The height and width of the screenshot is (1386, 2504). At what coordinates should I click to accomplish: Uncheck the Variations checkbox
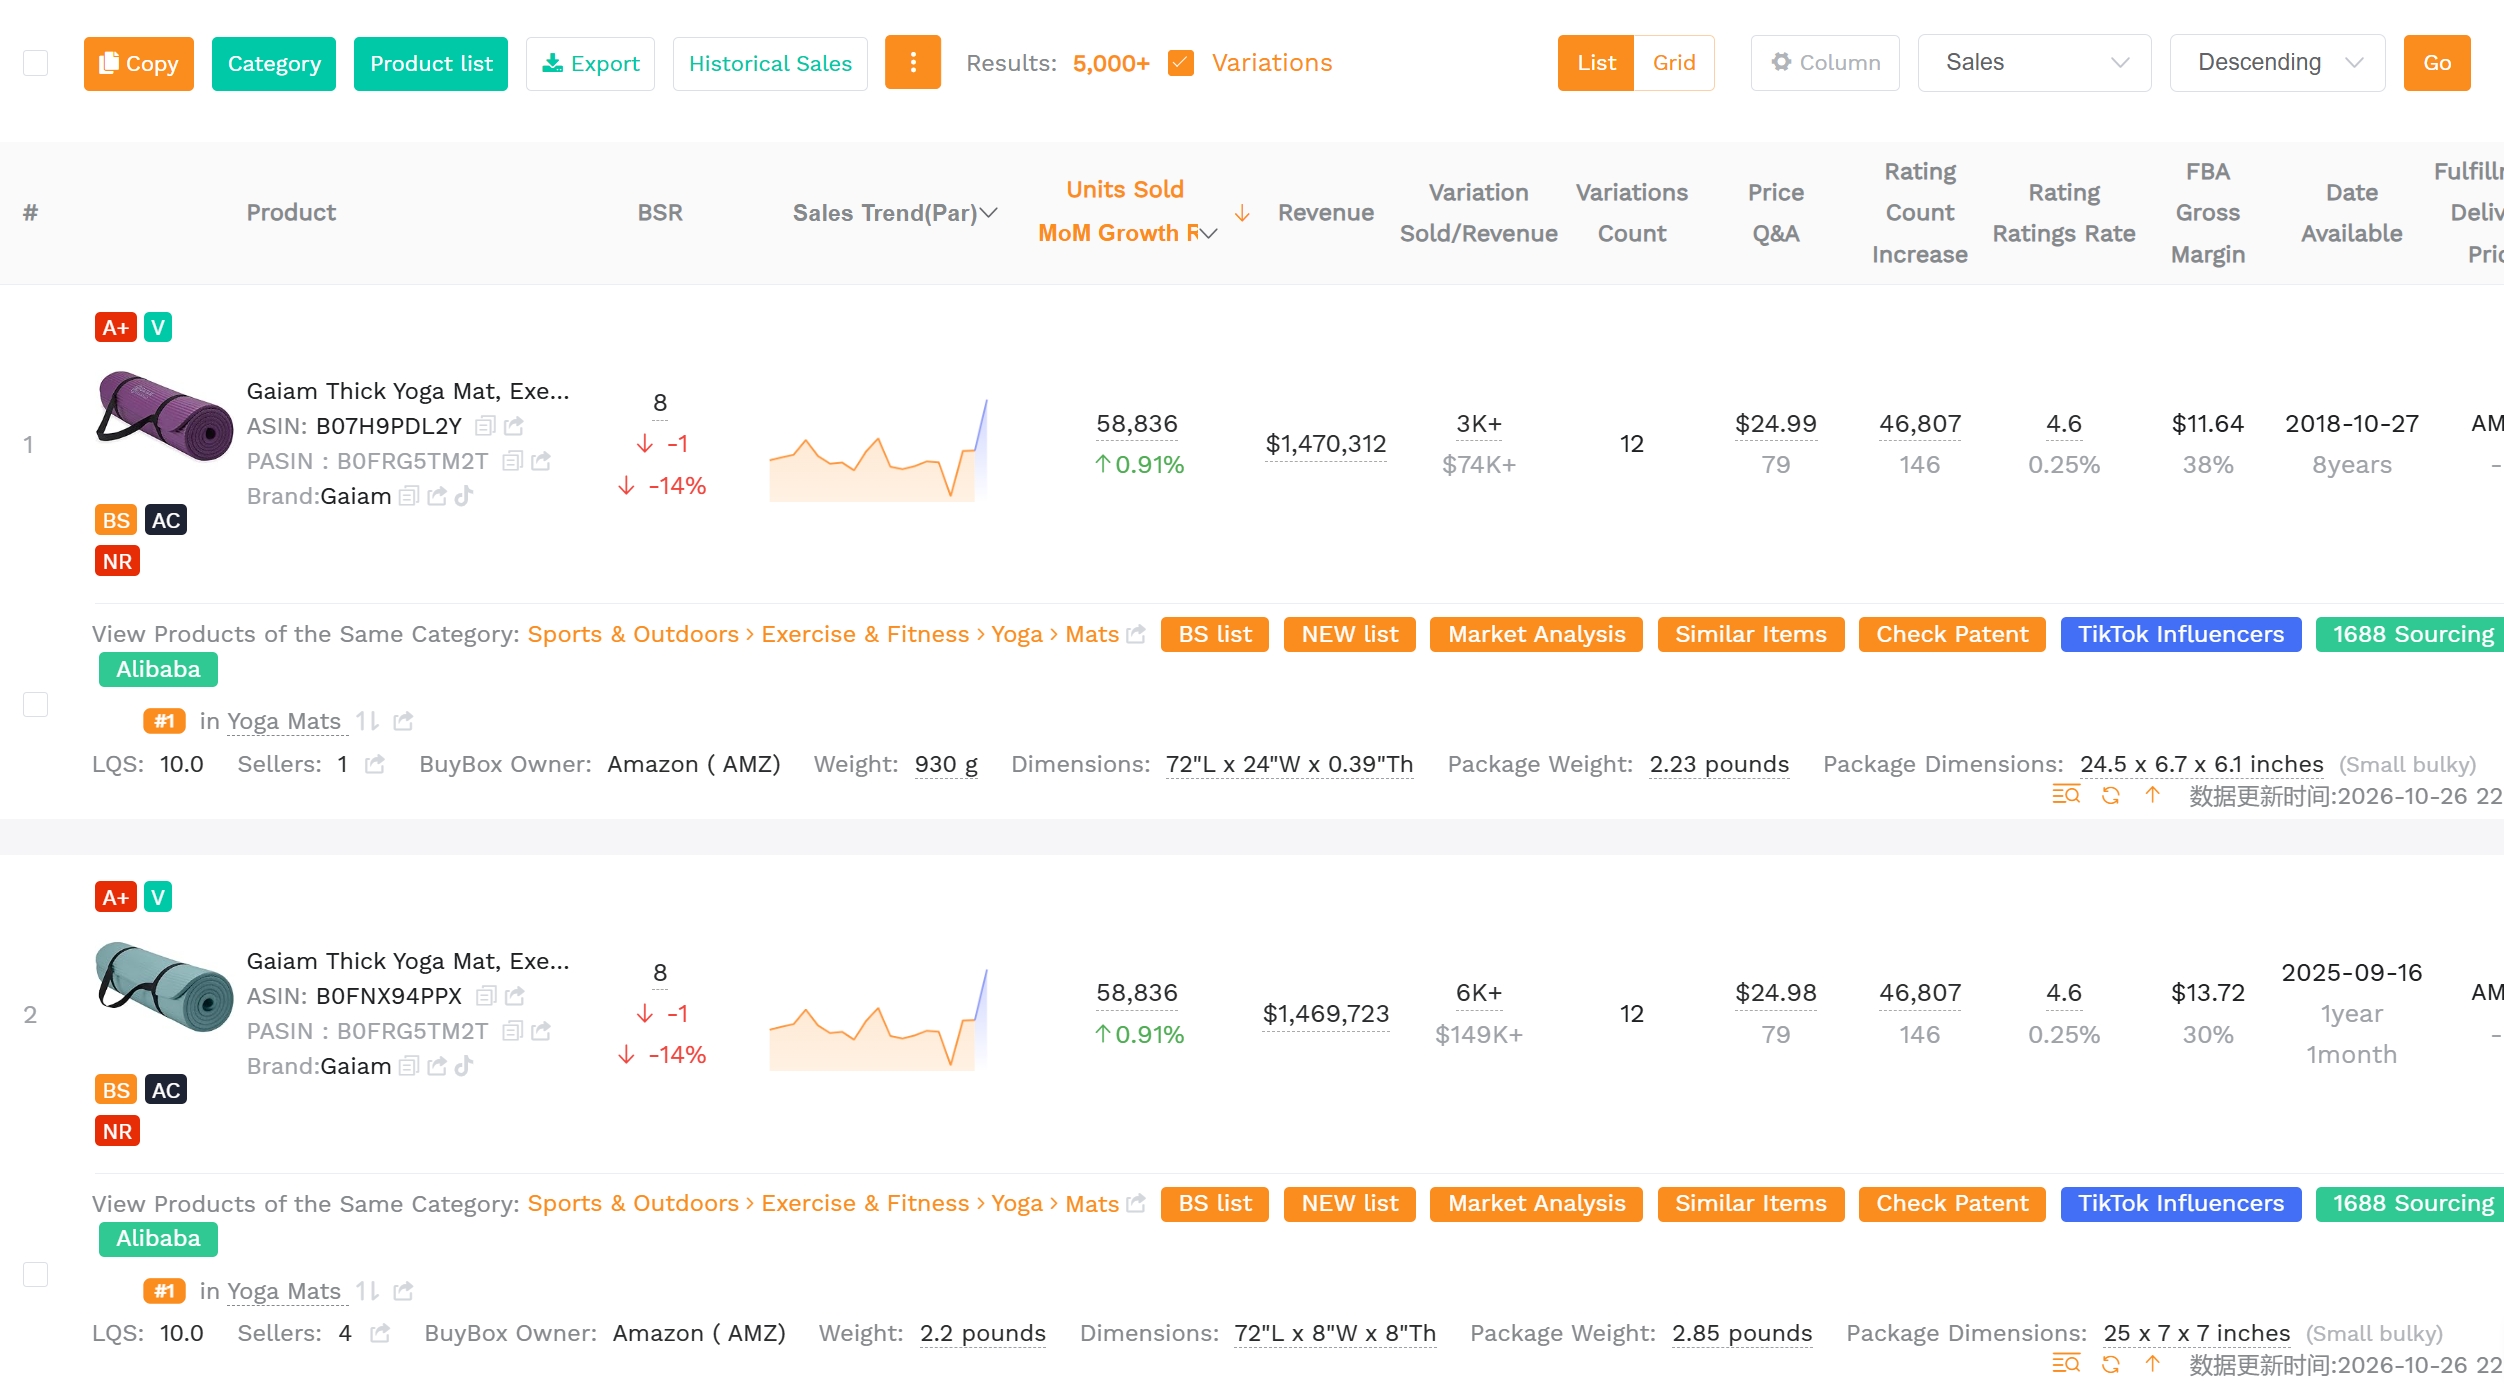coord(1181,63)
